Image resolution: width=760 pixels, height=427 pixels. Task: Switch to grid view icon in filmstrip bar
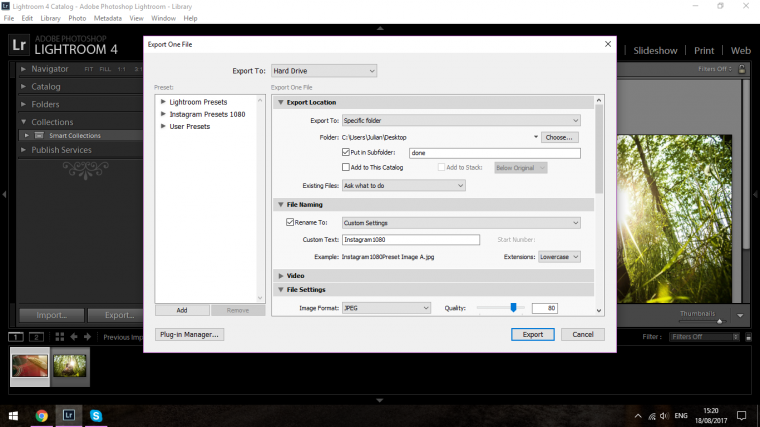tap(60, 336)
